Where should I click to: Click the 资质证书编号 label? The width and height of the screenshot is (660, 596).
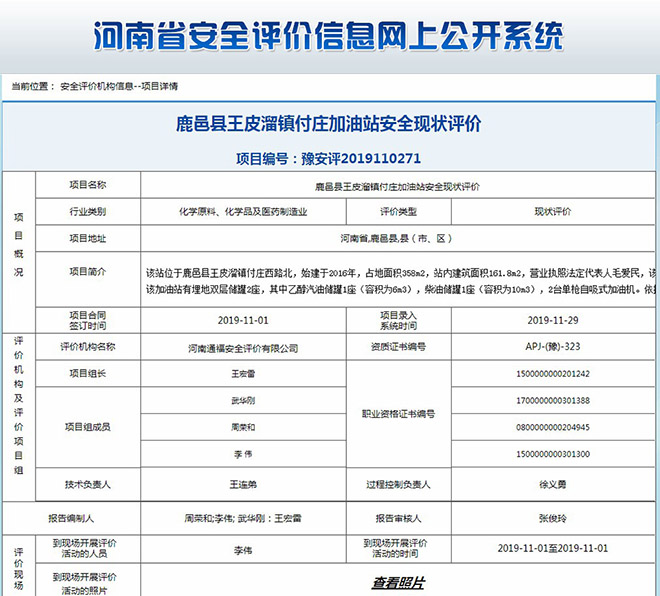point(399,346)
